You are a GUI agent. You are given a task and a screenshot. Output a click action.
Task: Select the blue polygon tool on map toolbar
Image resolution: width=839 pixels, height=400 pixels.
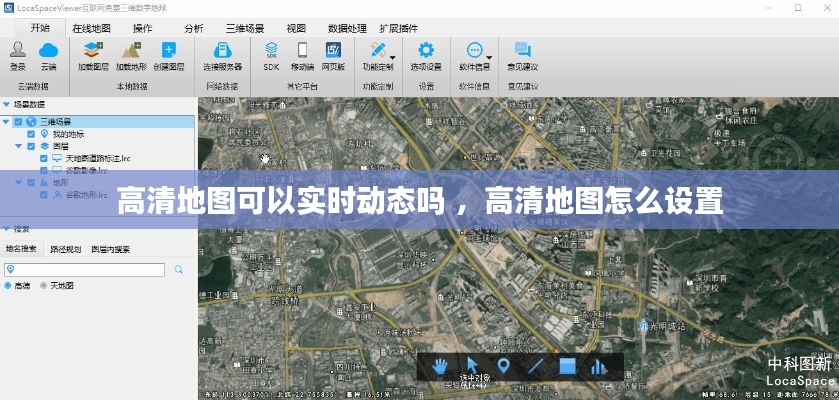568,366
